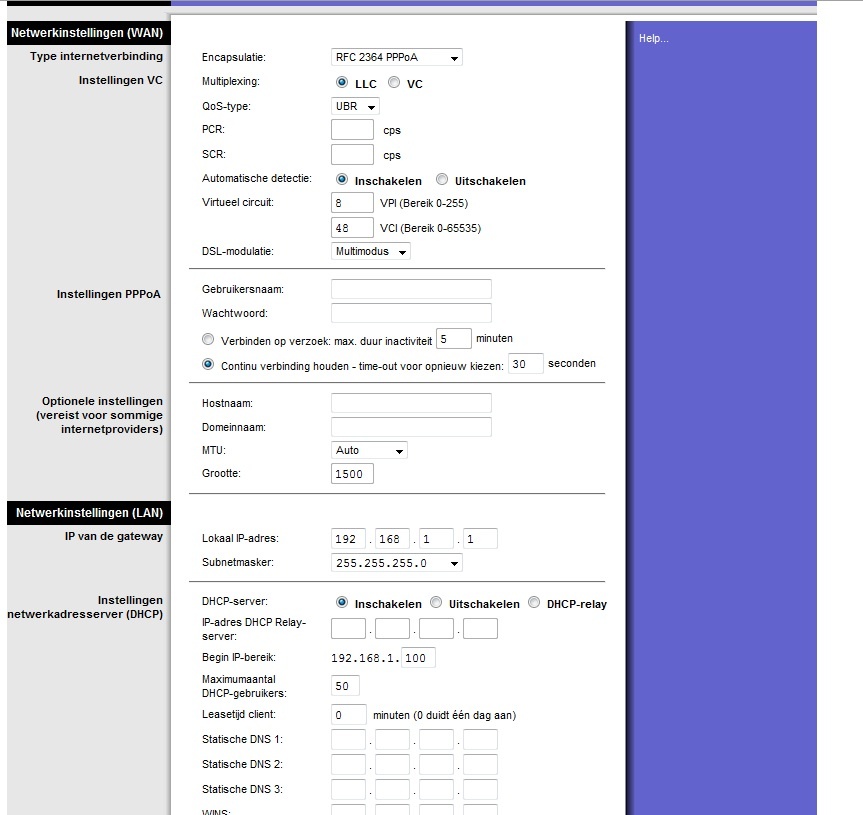Focus the Hostnaam field

[x=411, y=403]
